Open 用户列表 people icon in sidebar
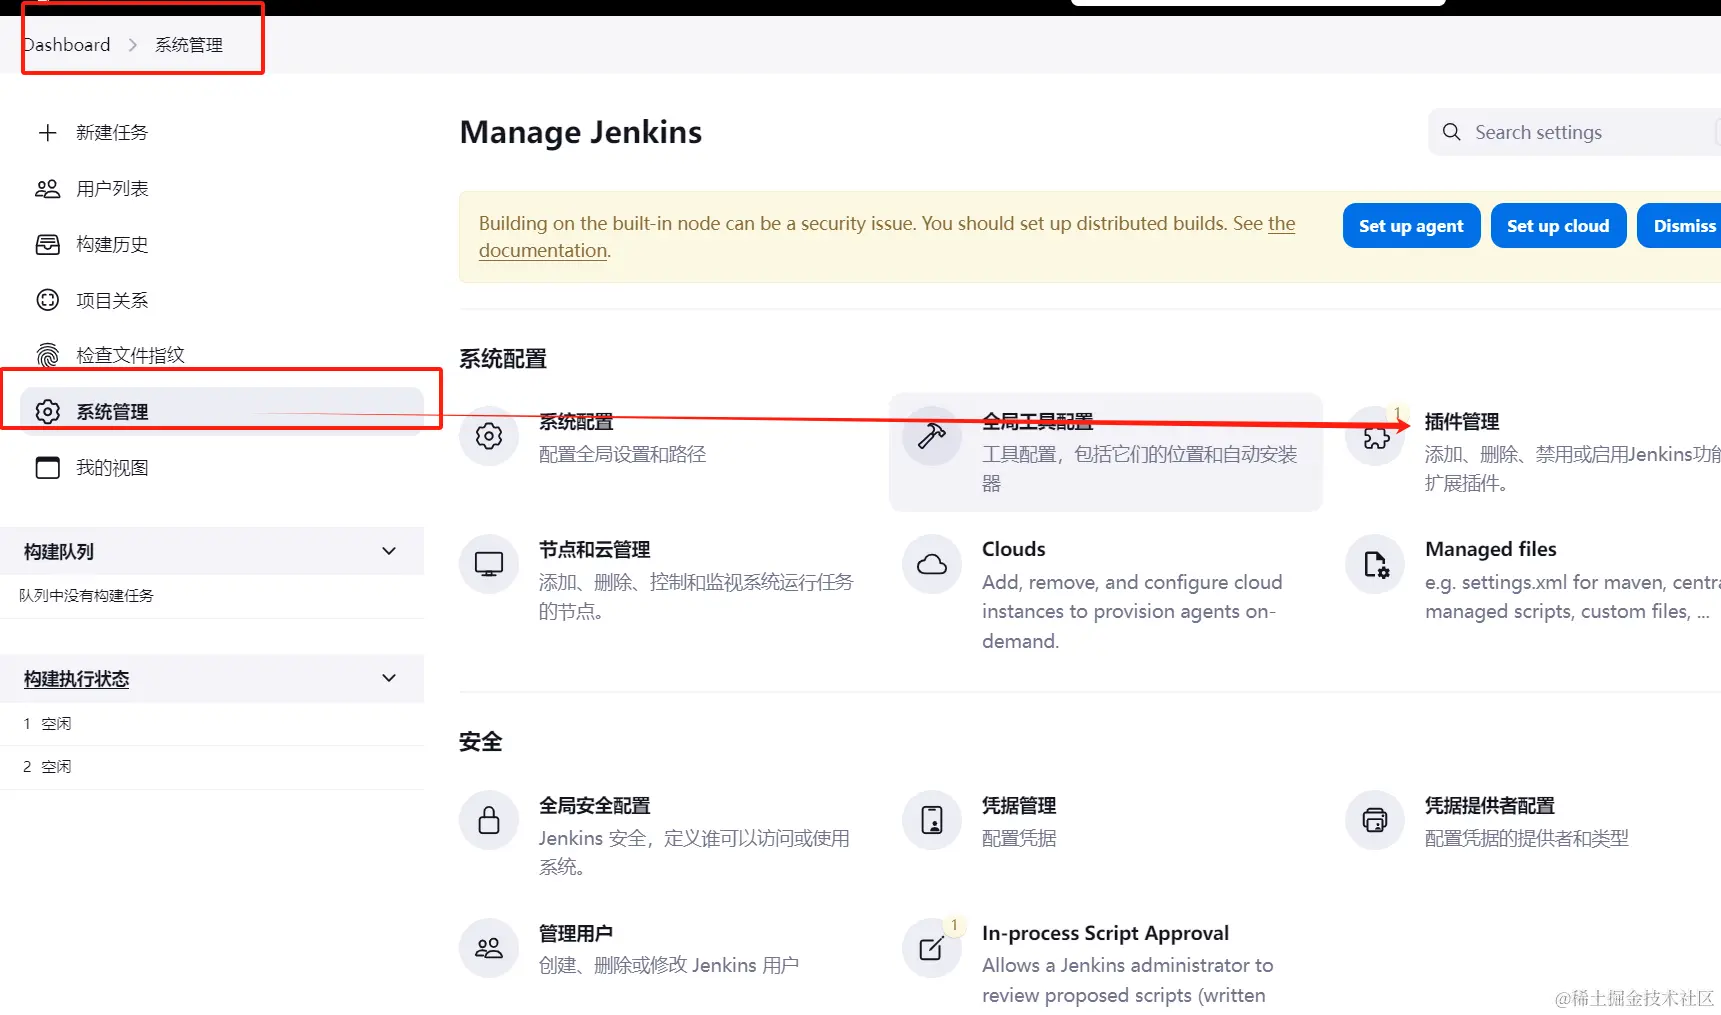The image size is (1721, 1015). [x=47, y=188]
